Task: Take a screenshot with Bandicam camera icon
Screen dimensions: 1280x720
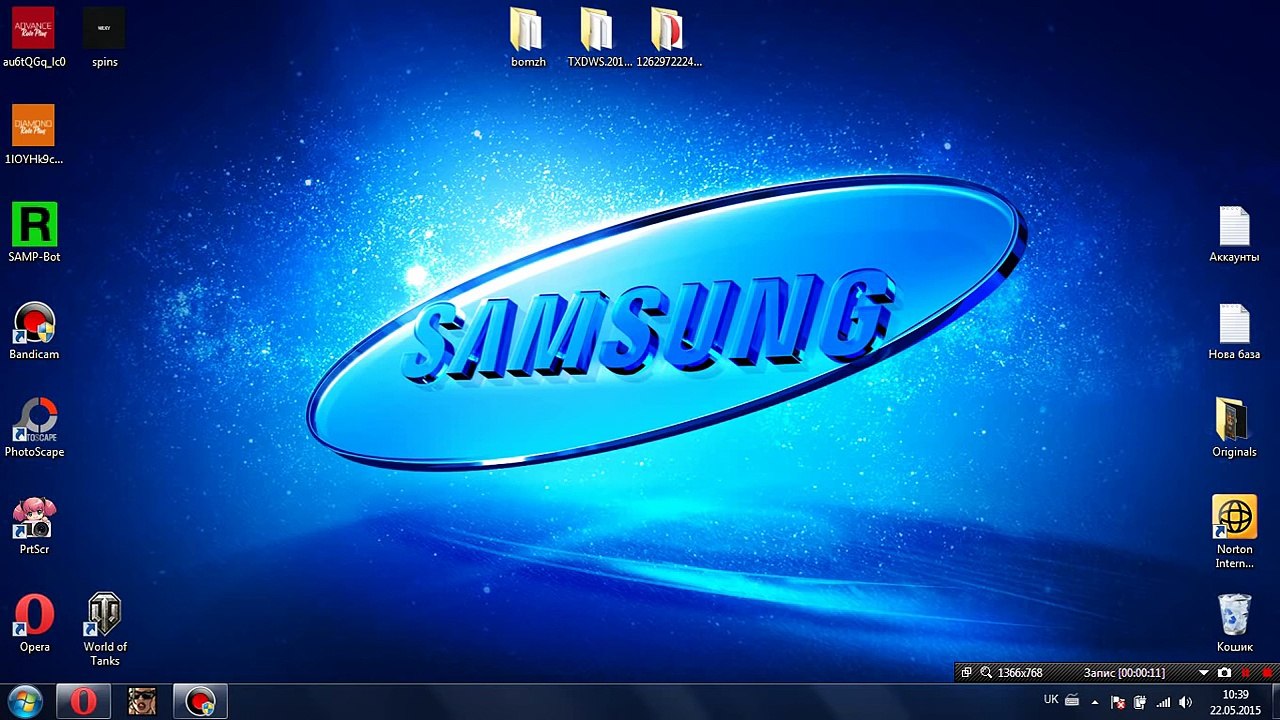Action: click(1224, 673)
